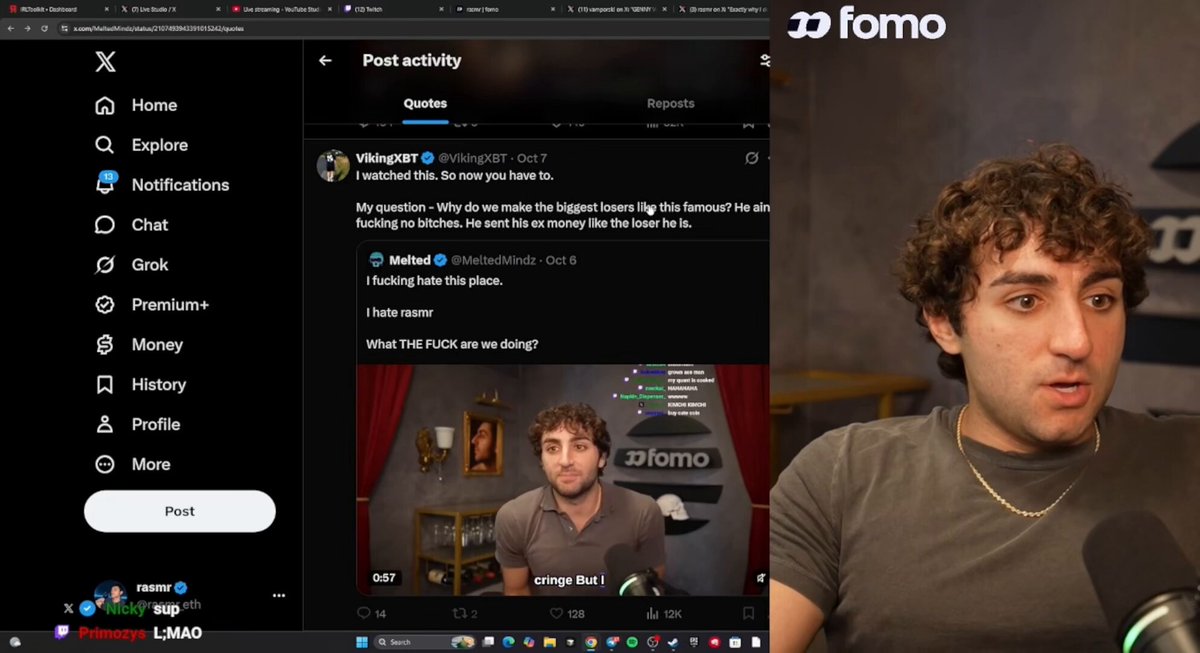Play the embedded rasmr video clip
This screenshot has height=653, width=1200.
click(x=563, y=480)
